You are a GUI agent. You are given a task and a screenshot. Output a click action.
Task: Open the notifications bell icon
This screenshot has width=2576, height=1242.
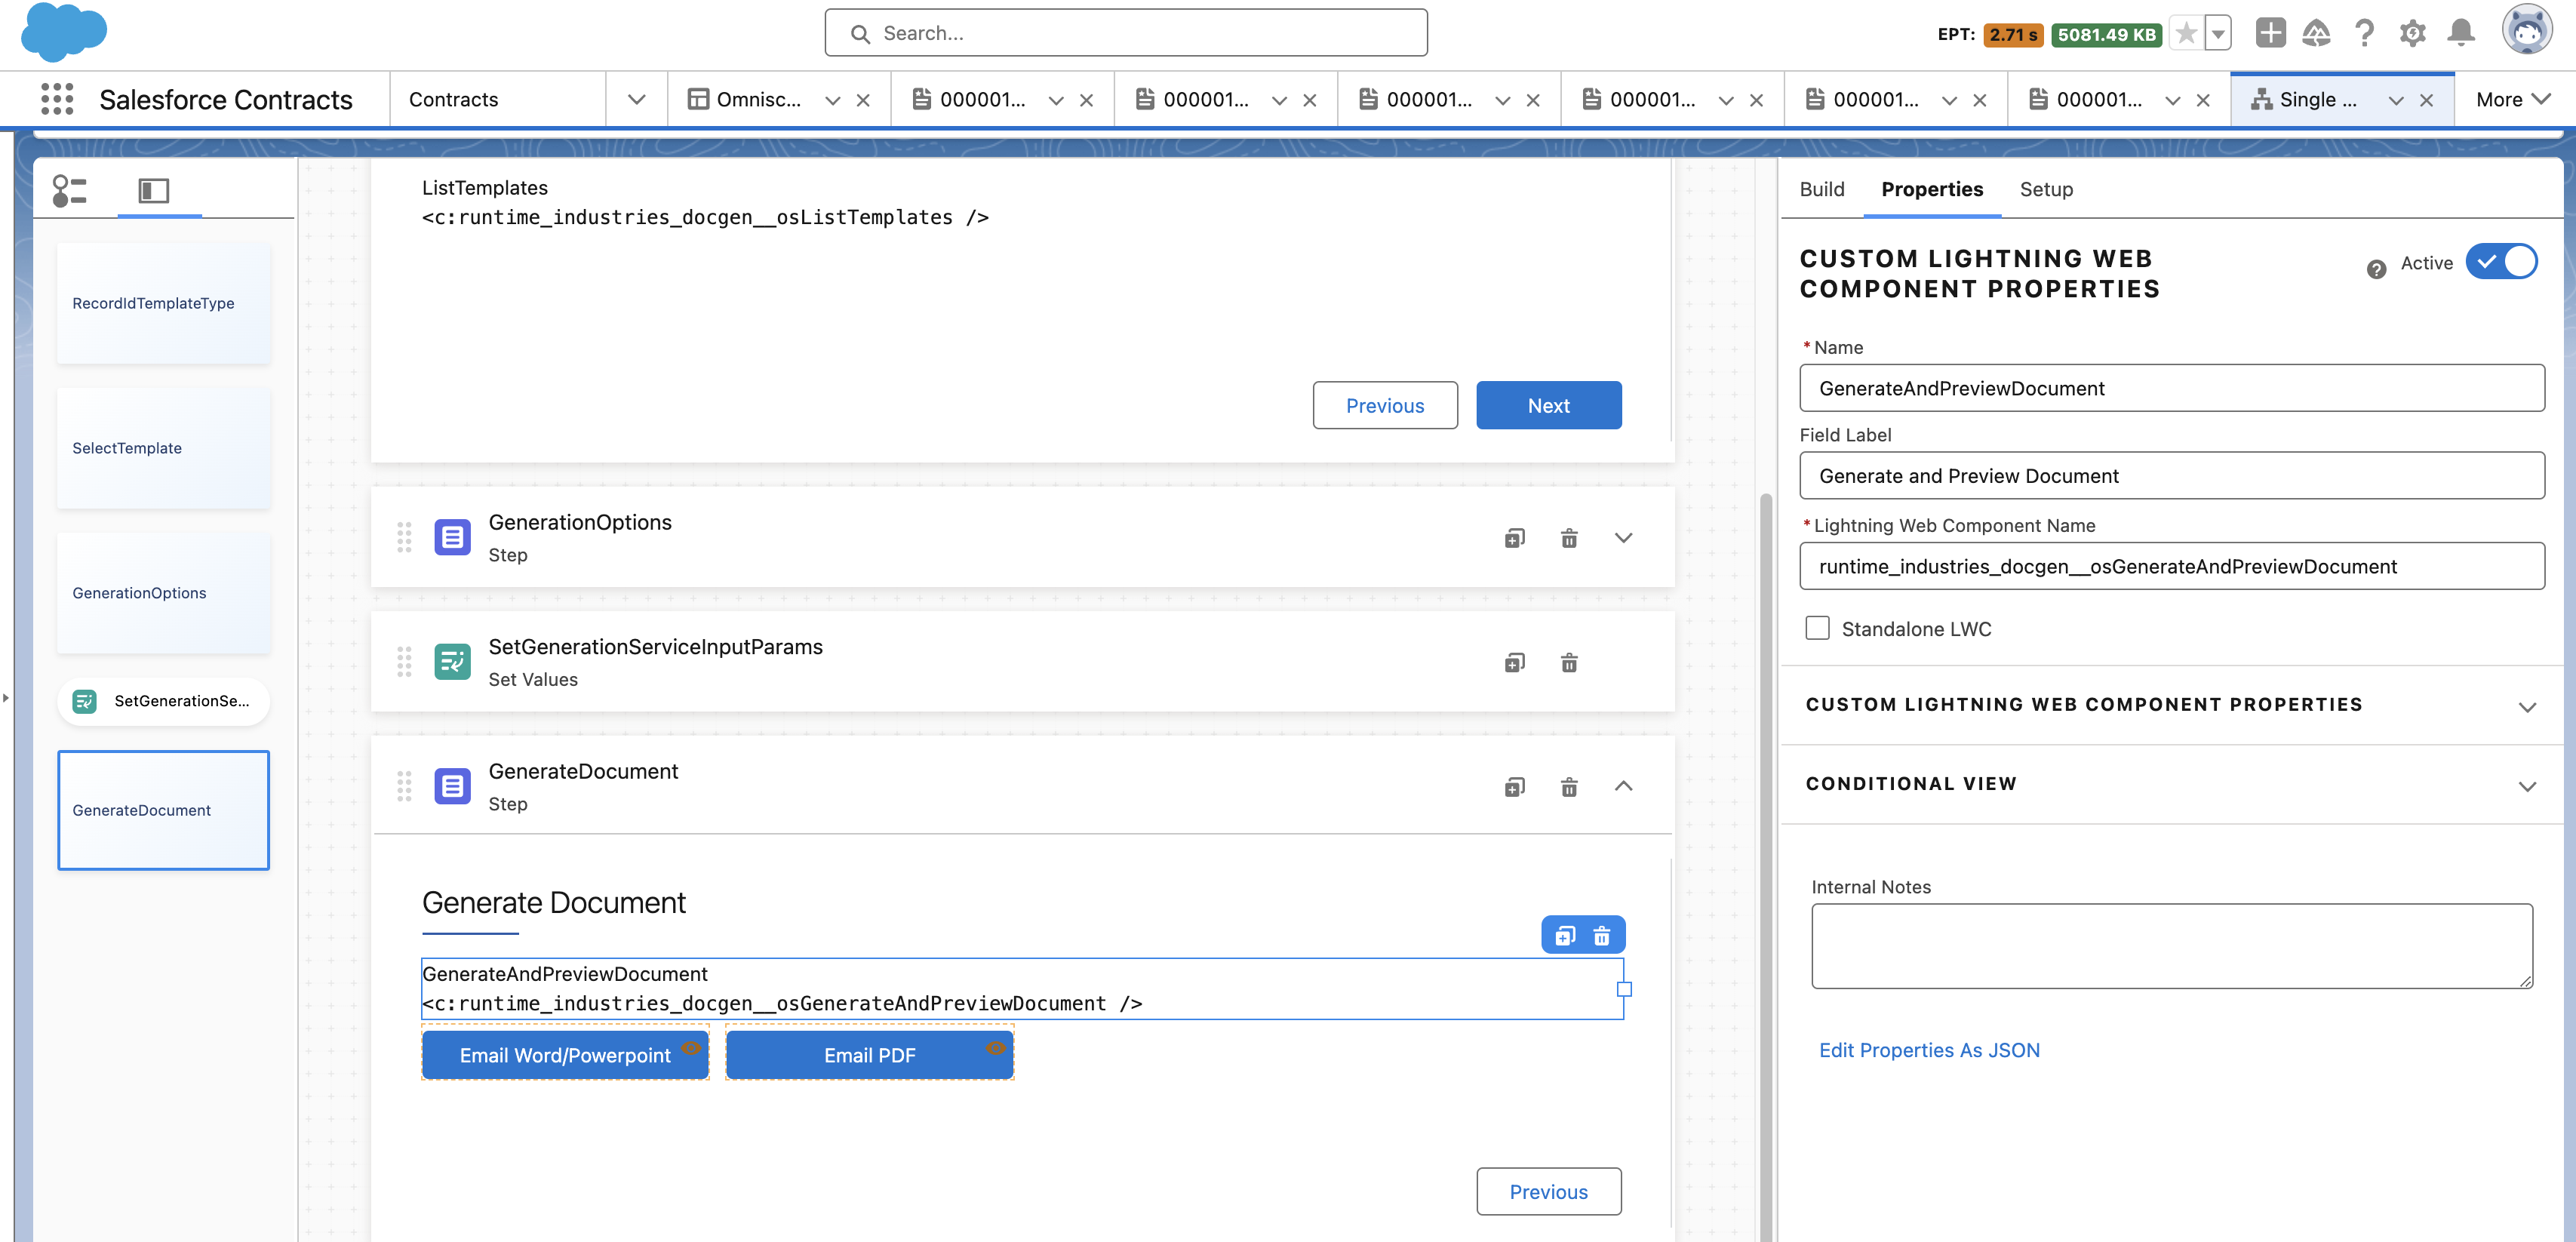pyautogui.click(x=2461, y=33)
